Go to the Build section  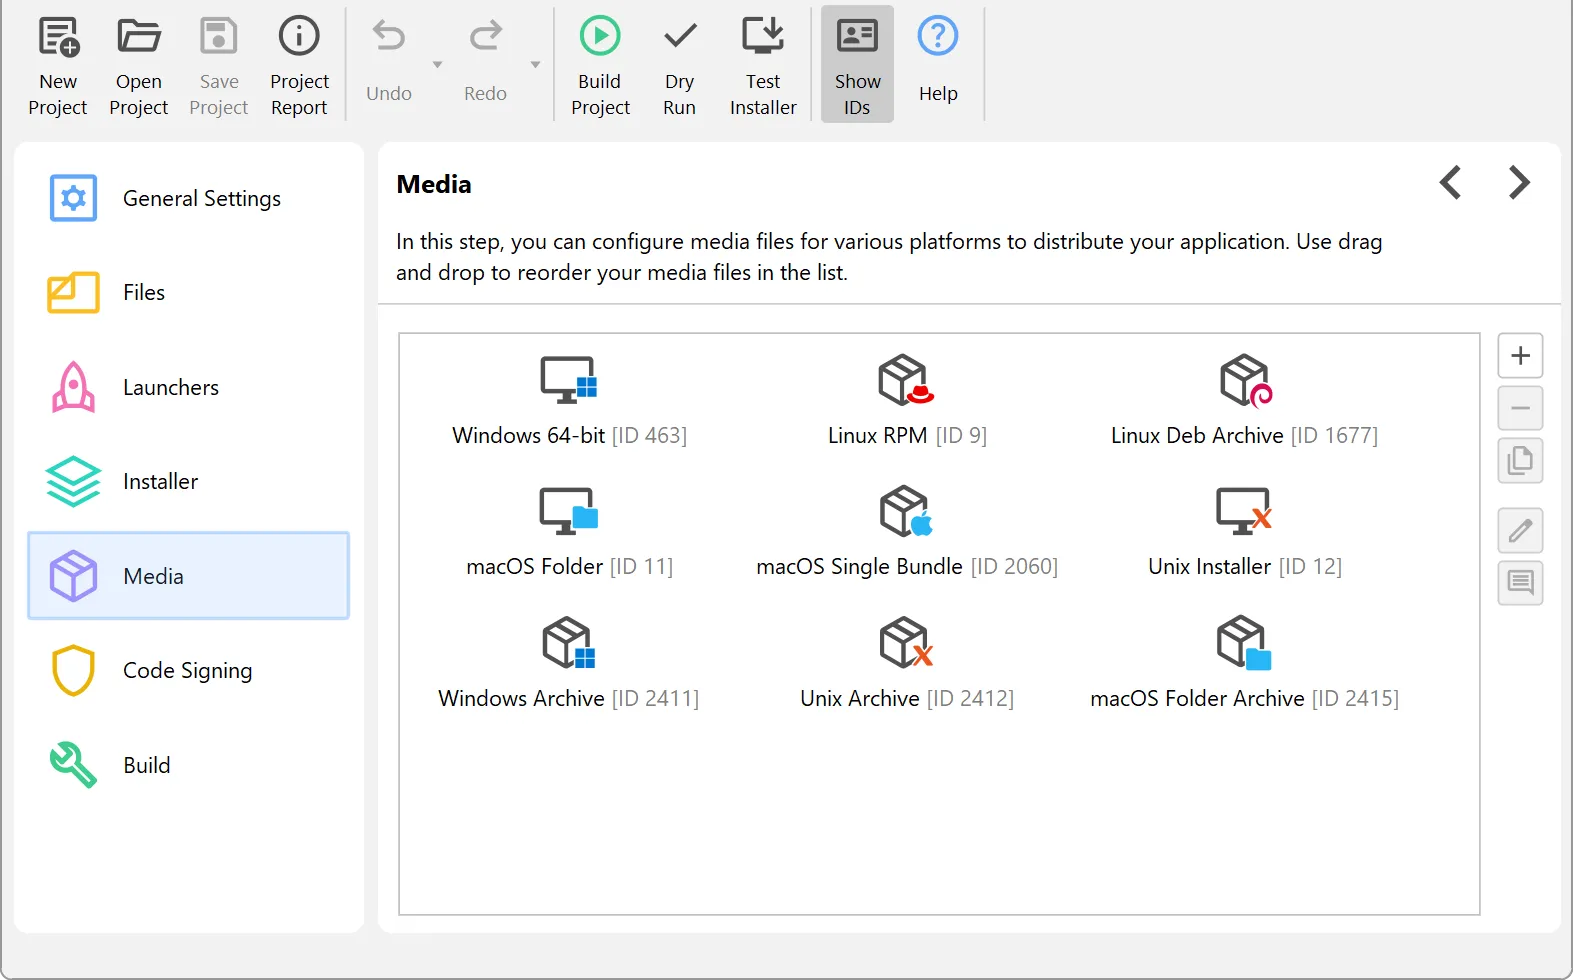point(189,765)
